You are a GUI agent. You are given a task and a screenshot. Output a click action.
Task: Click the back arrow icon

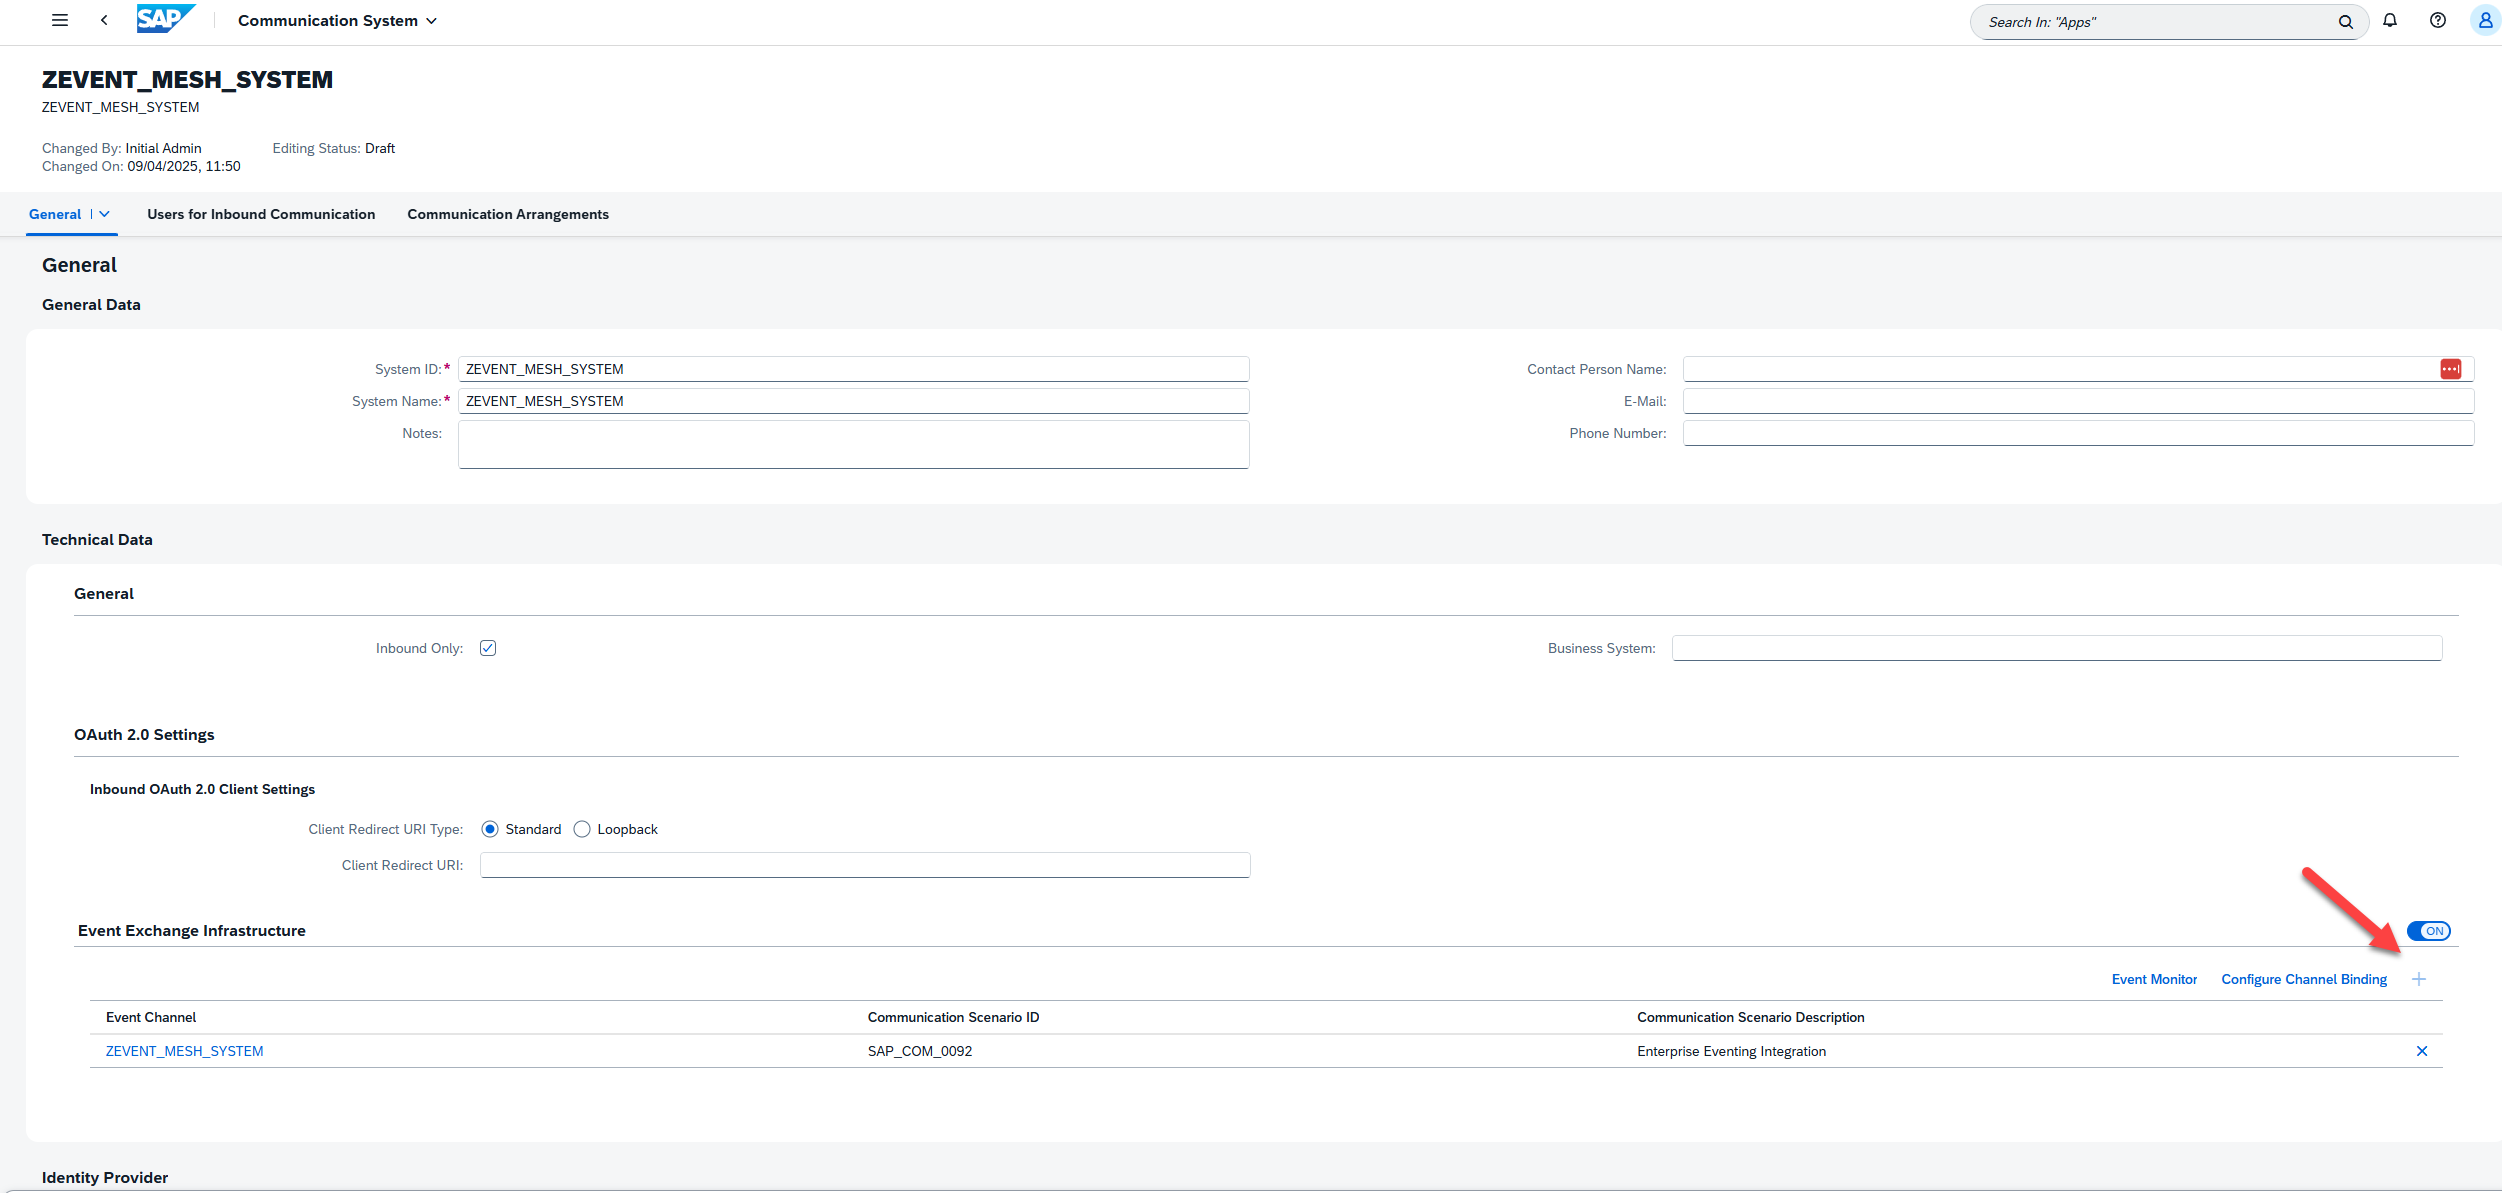[104, 20]
